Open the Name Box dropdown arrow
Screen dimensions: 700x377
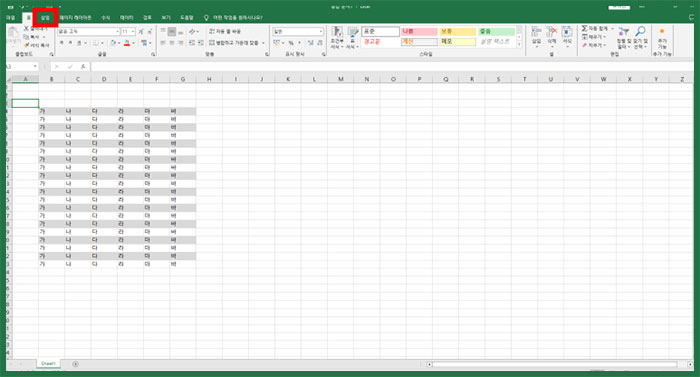coord(35,67)
